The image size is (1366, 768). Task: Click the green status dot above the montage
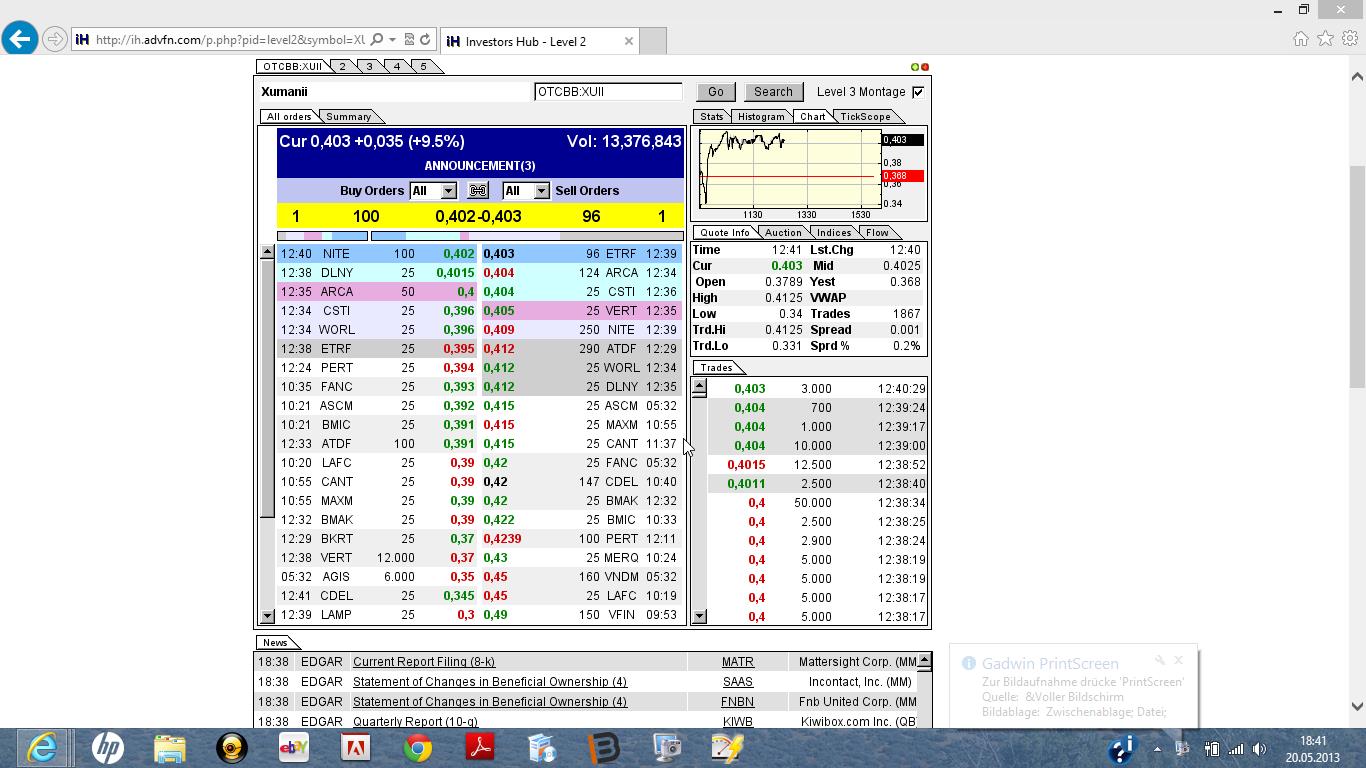pyautogui.click(x=915, y=66)
